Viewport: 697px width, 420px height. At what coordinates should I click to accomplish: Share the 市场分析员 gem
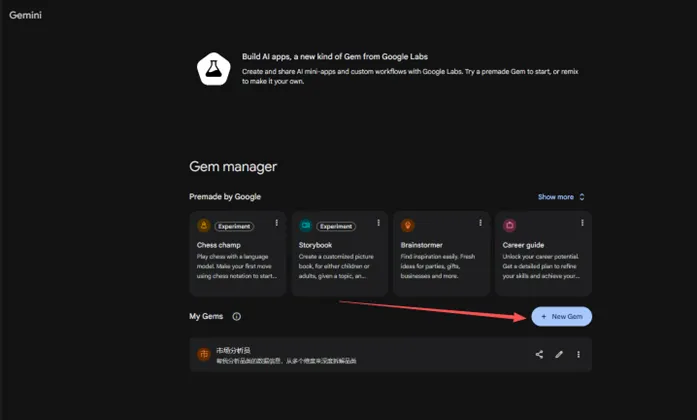click(x=539, y=354)
